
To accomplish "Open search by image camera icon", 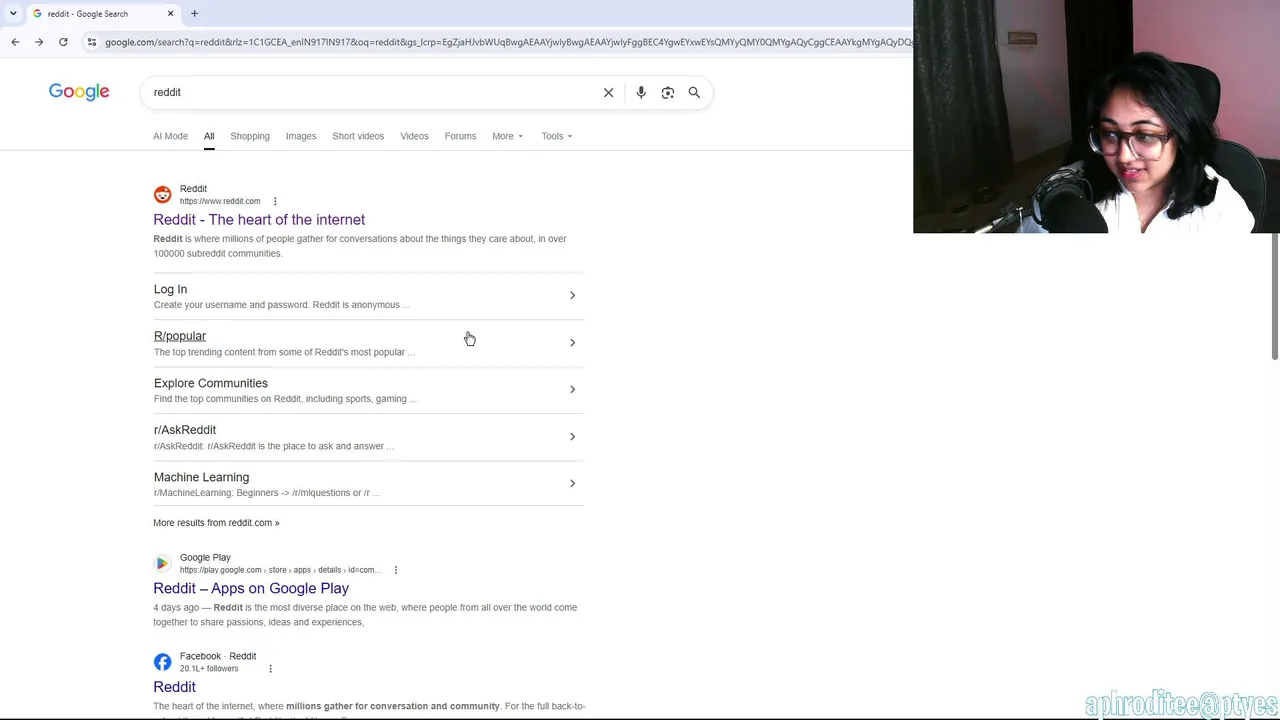I will (668, 93).
